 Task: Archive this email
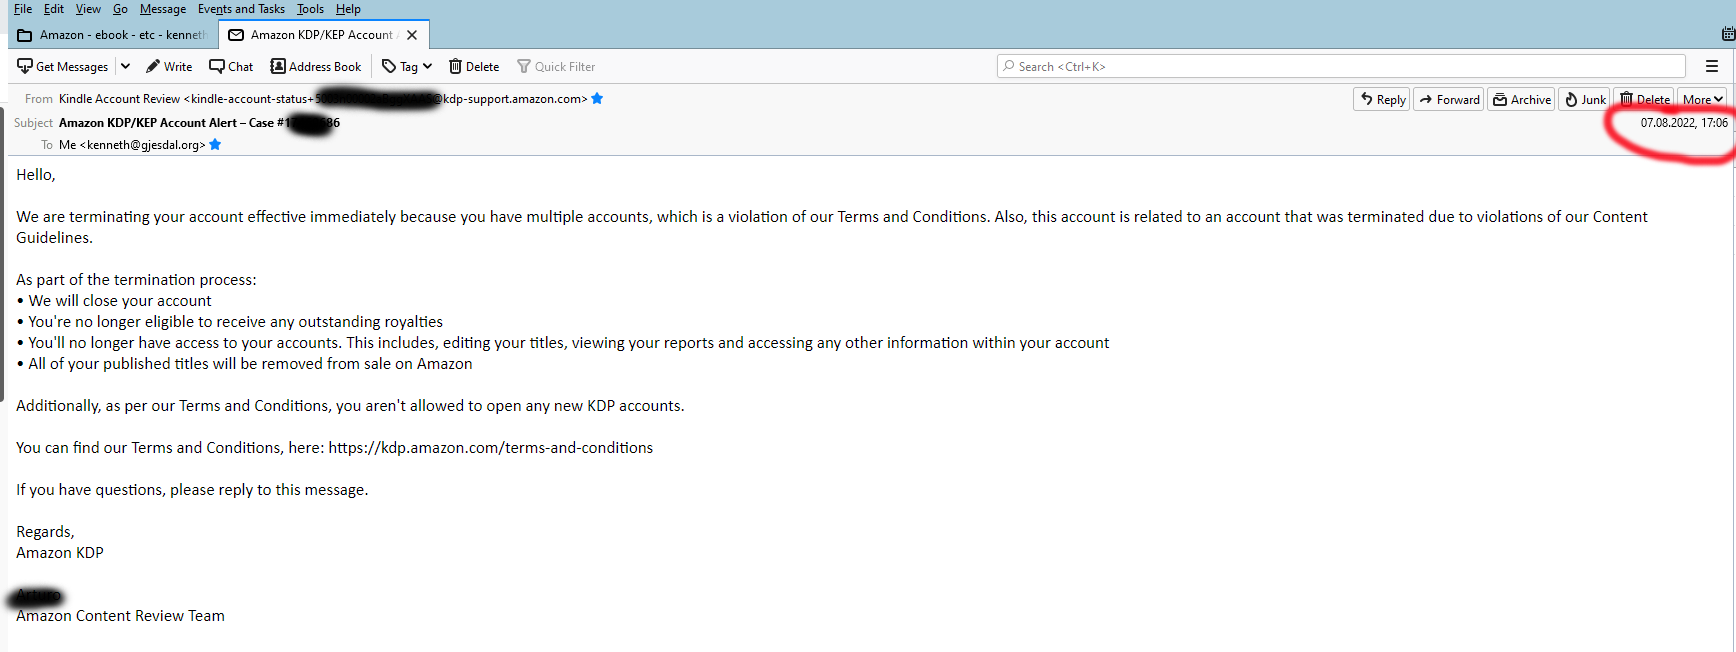click(1521, 99)
